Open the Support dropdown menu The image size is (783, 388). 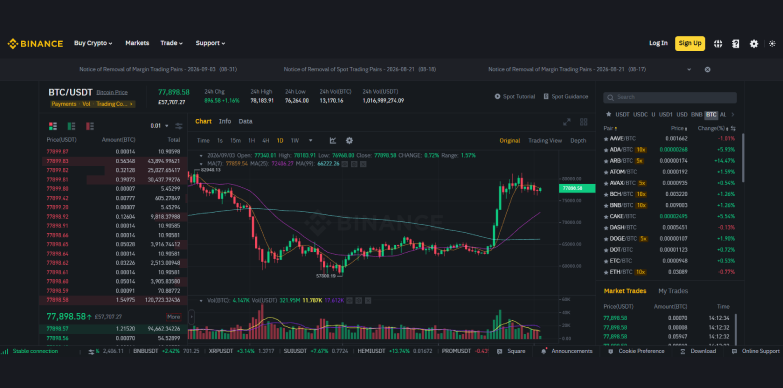click(210, 43)
